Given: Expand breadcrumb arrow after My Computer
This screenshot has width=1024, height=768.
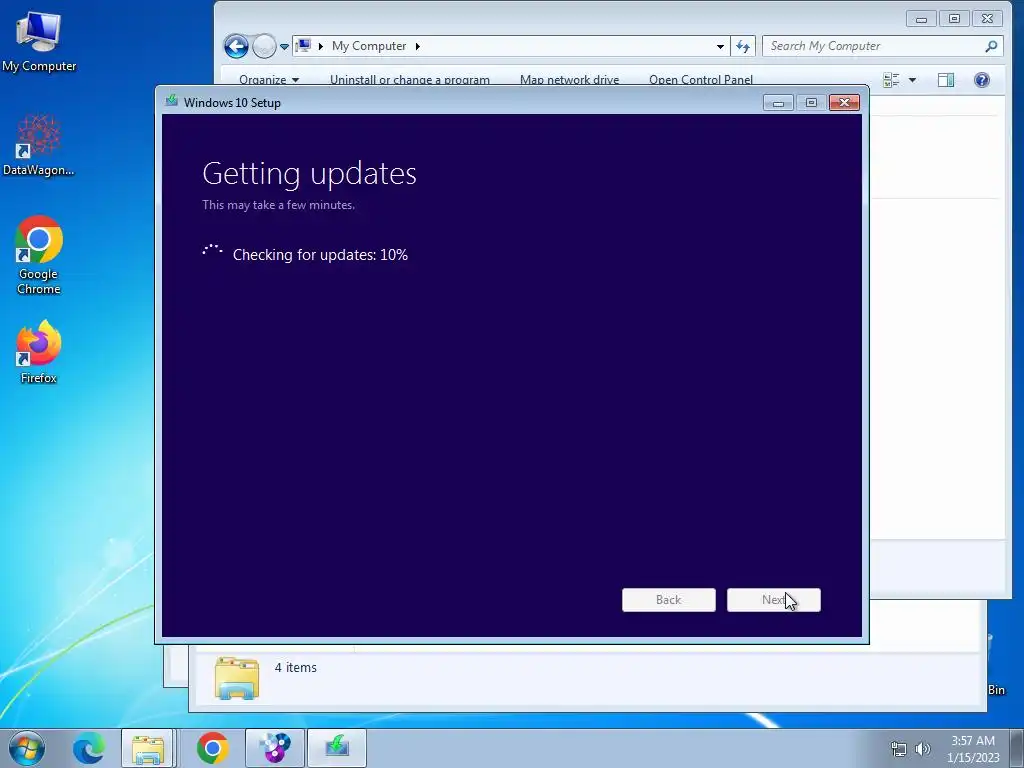Looking at the screenshot, I should tap(417, 46).
